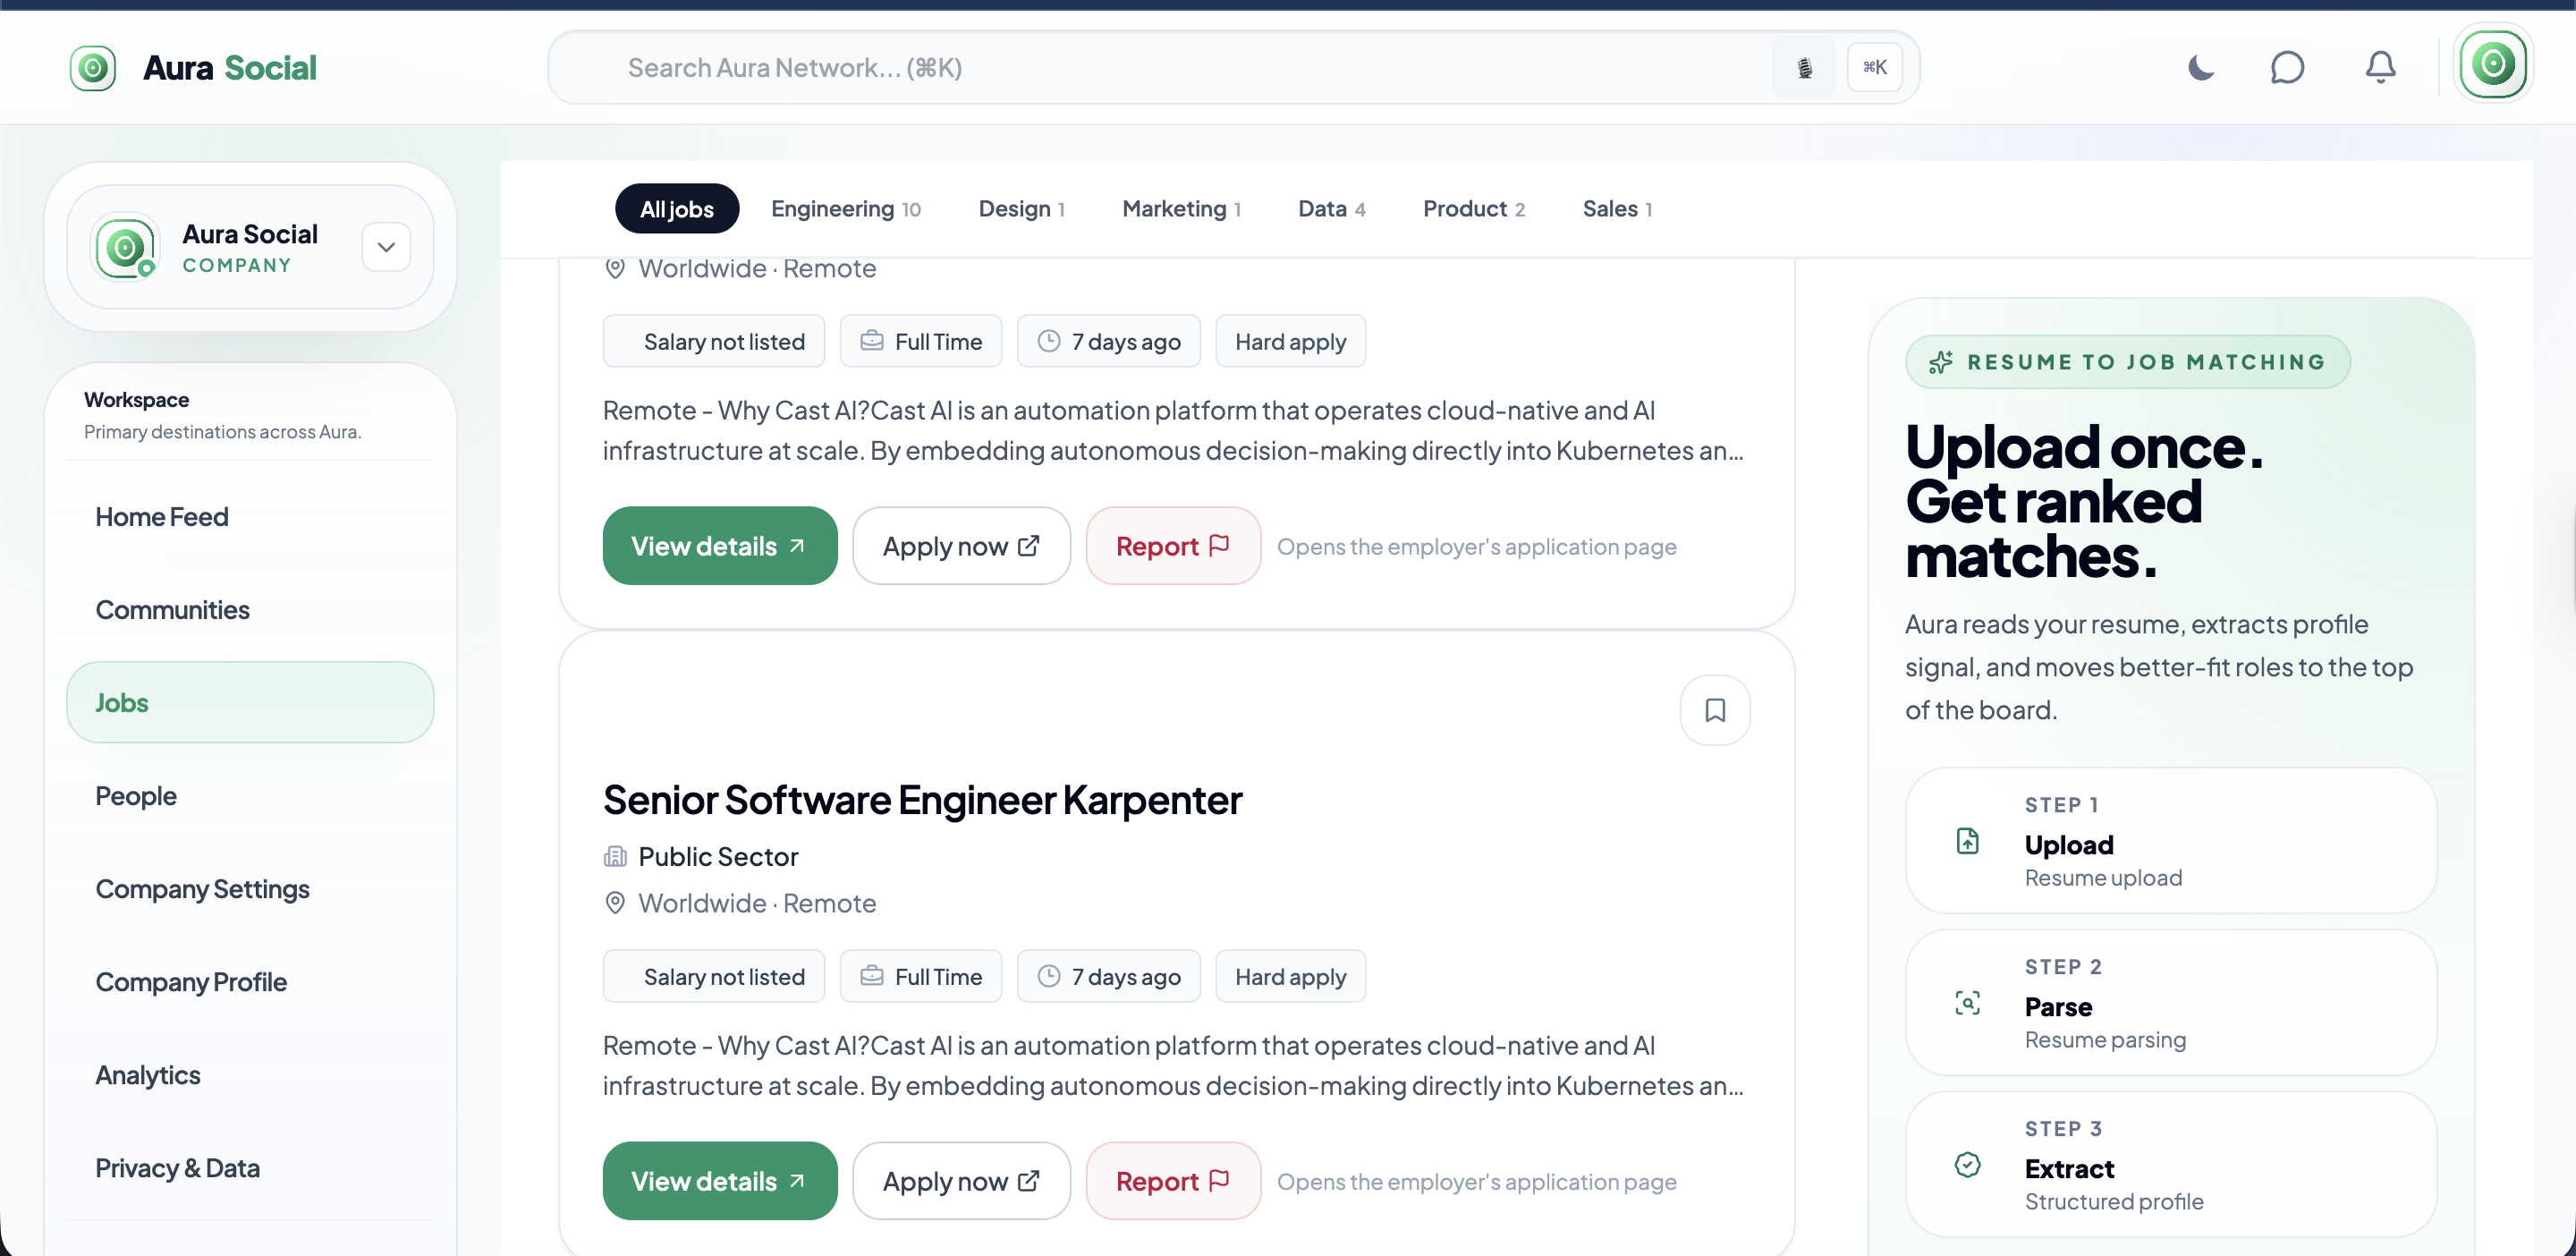Open Analytics in the sidebar
Viewport: 2576px width, 1256px height.
(147, 1074)
